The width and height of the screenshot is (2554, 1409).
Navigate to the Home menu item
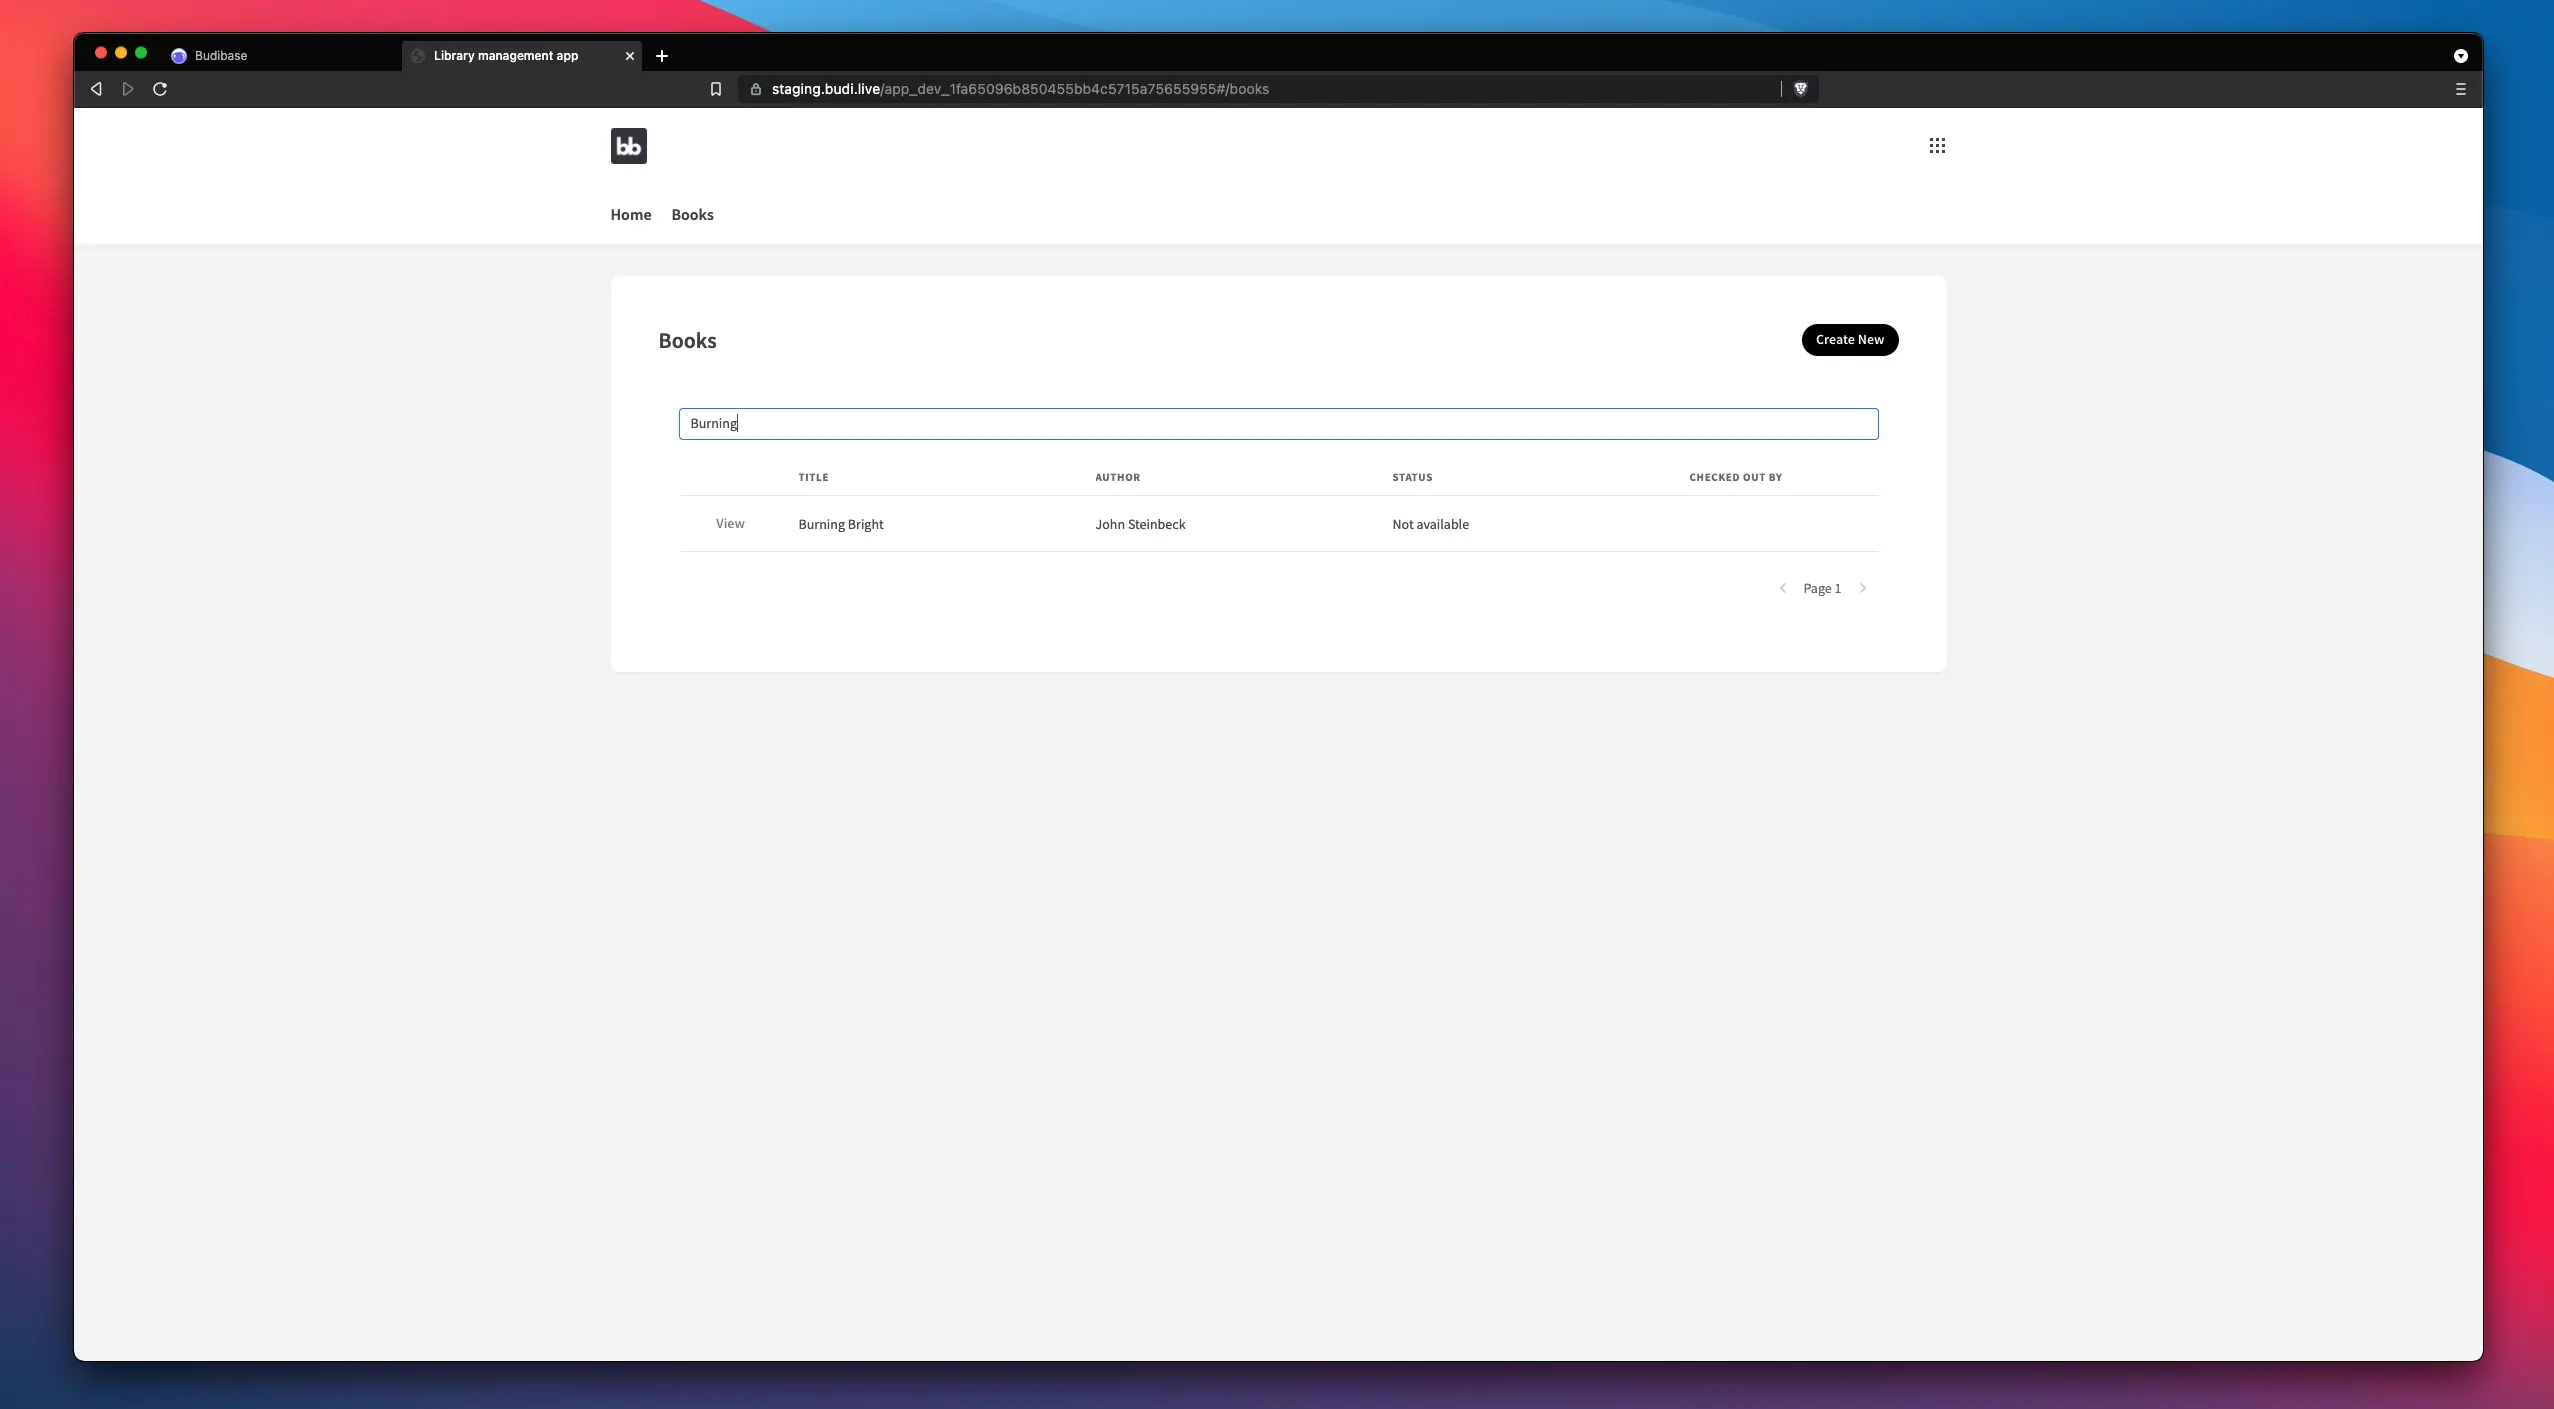630,215
